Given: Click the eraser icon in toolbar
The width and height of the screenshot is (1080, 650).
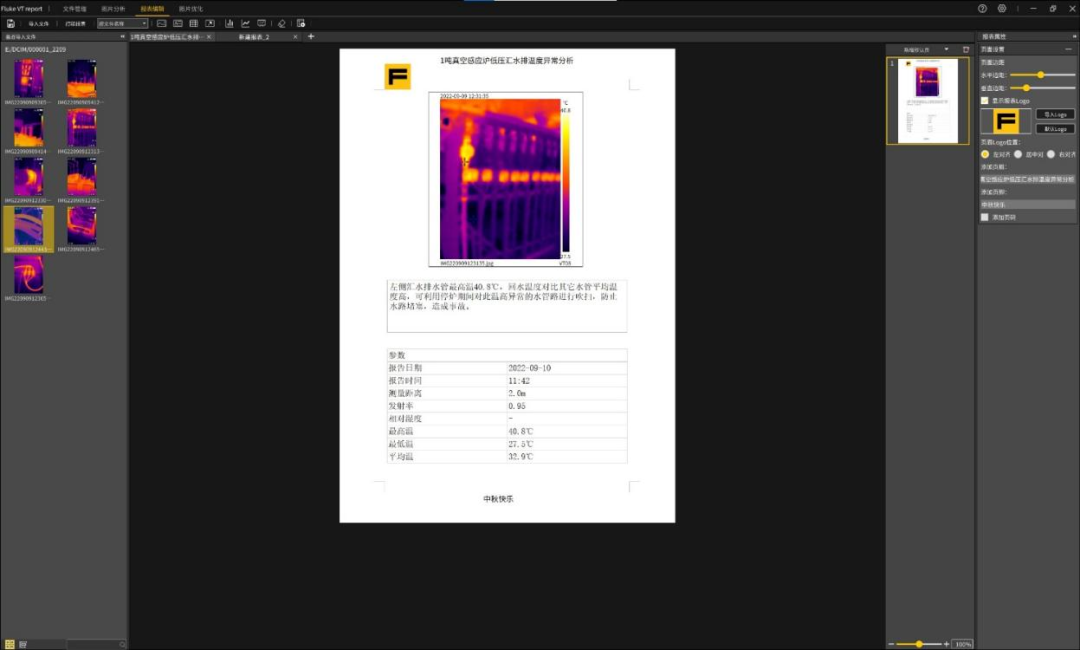Looking at the screenshot, I should (x=281, y=23).
